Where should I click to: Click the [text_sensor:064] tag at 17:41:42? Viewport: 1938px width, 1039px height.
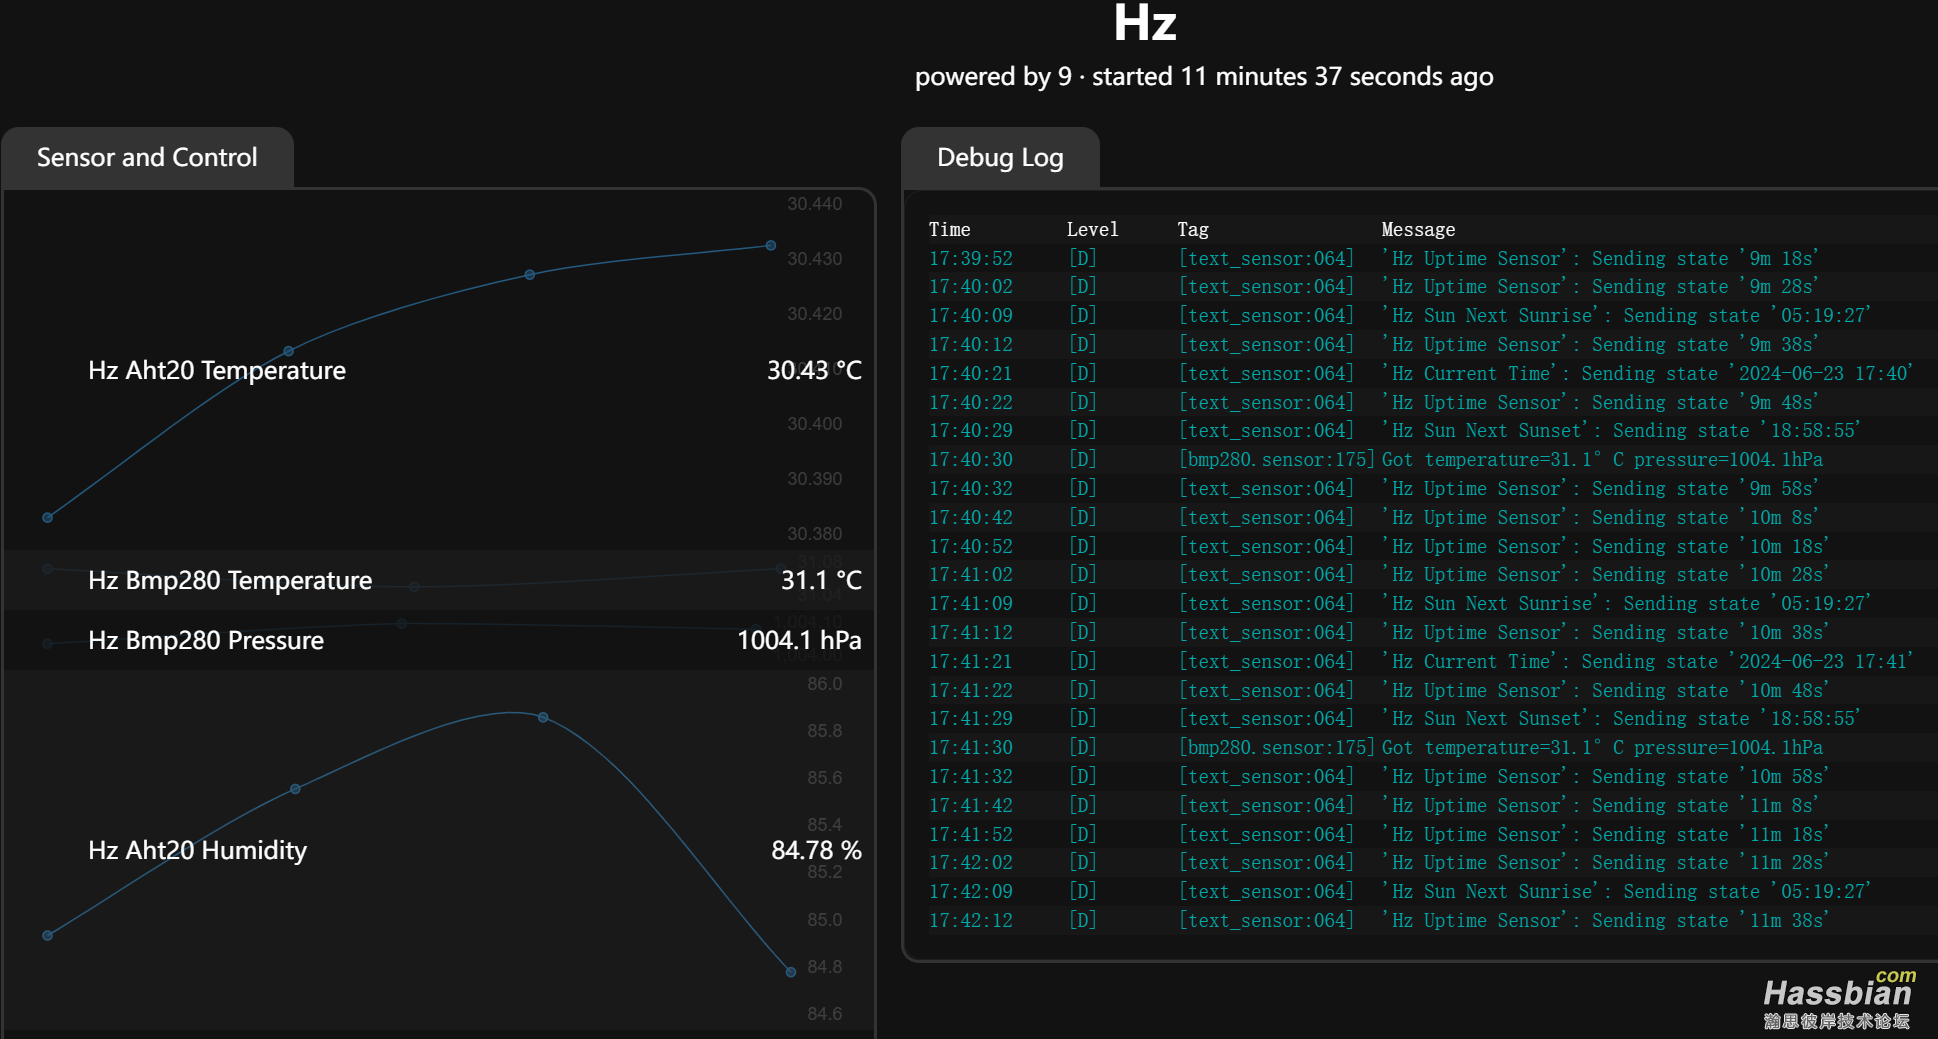(1267, 805)
